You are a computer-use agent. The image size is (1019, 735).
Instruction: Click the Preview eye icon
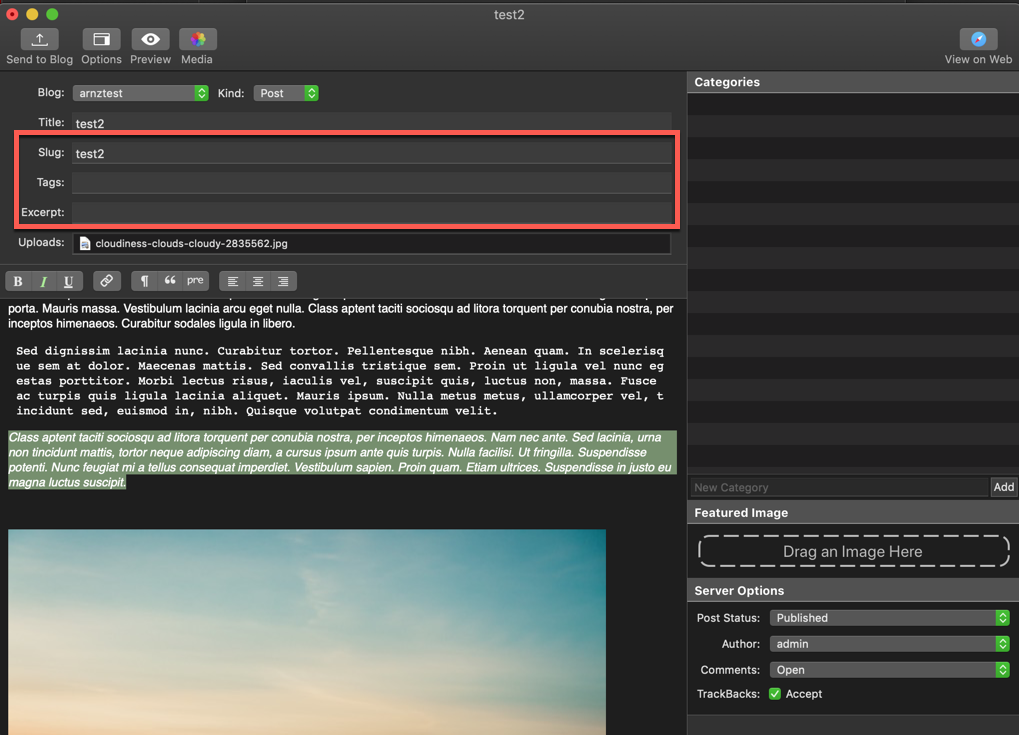pyautogui.click(x=150, y=40)
